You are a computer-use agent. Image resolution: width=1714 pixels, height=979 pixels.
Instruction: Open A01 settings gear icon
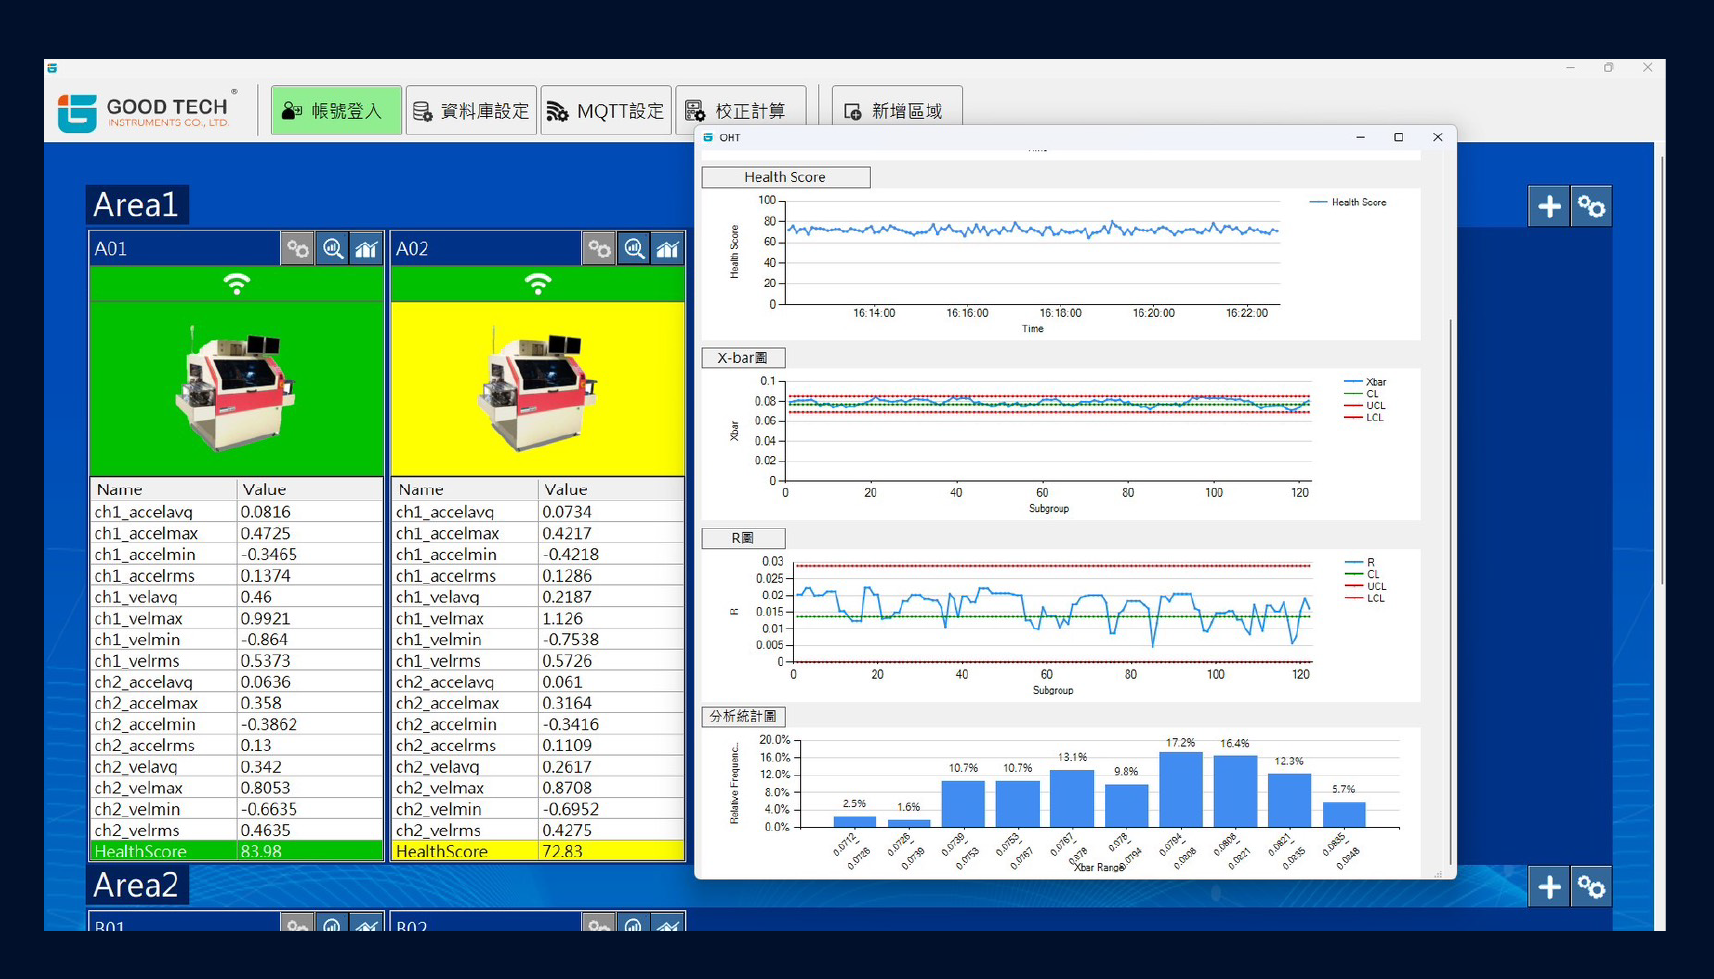click(x=298, y=249)
